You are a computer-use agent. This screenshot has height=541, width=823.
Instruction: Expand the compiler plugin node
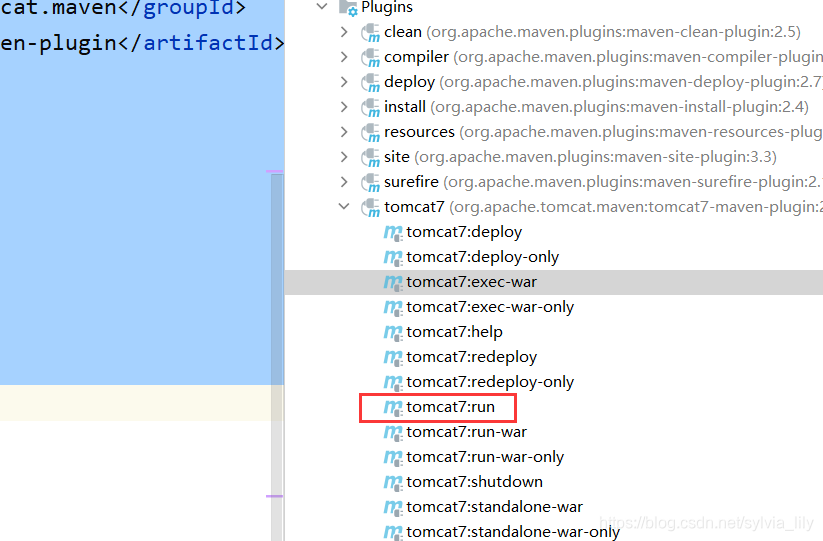[344, 57]
